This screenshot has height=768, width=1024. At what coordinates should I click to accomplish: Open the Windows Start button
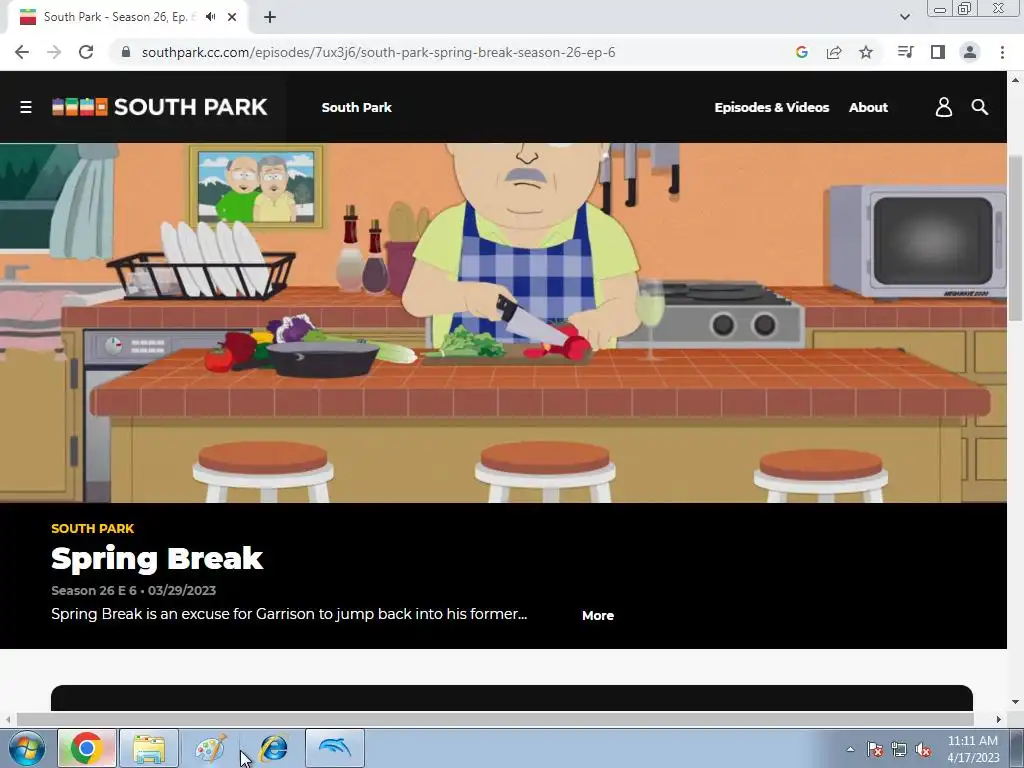click(26, 748)
